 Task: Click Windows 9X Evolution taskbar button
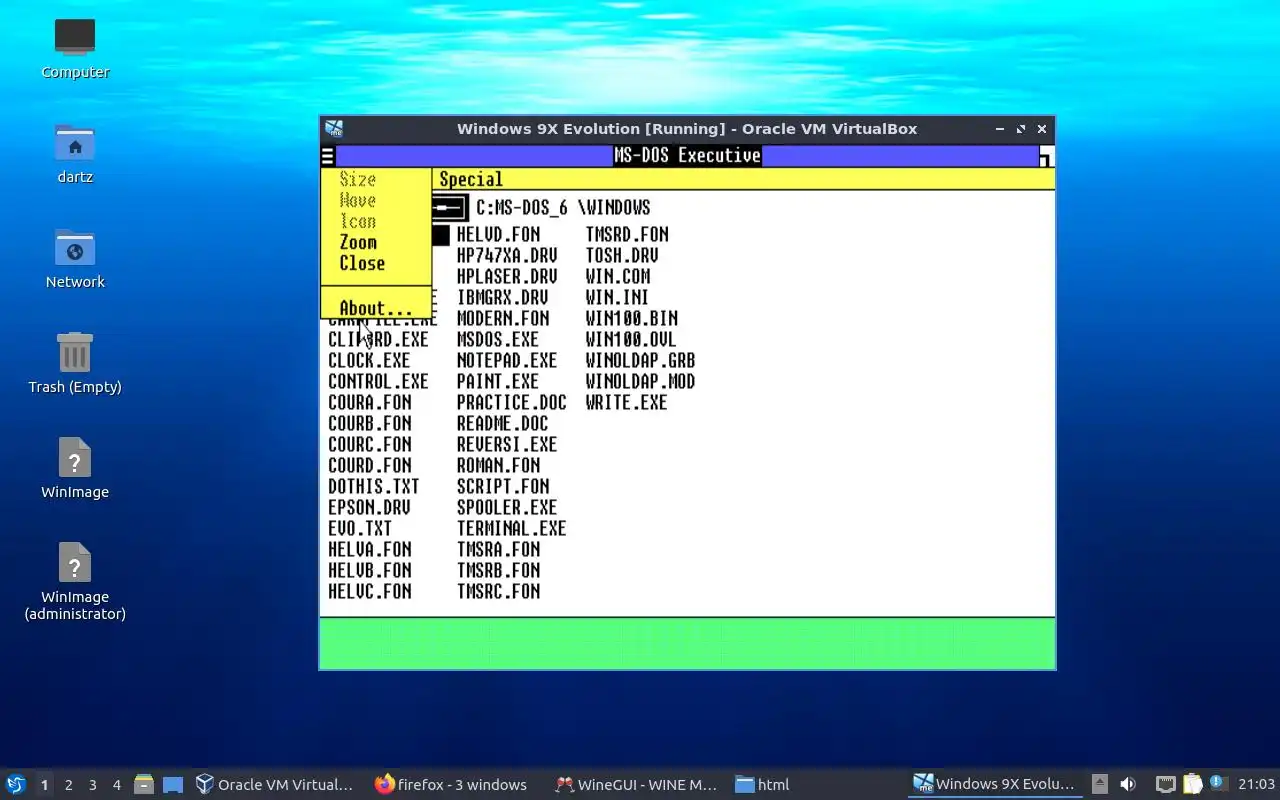click(x=994, y=784)
